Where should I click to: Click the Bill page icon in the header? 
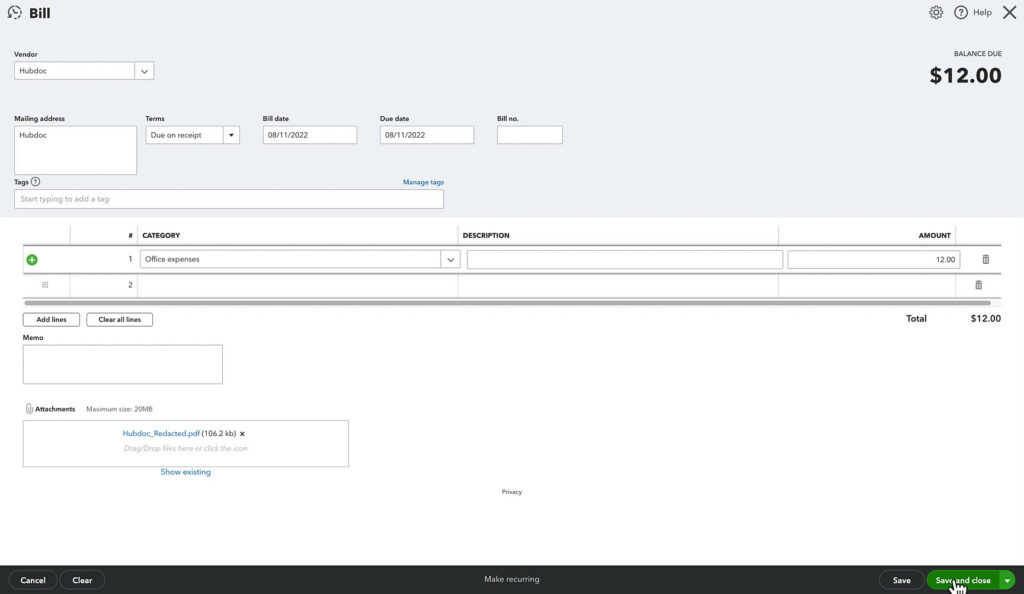(13, 12)
